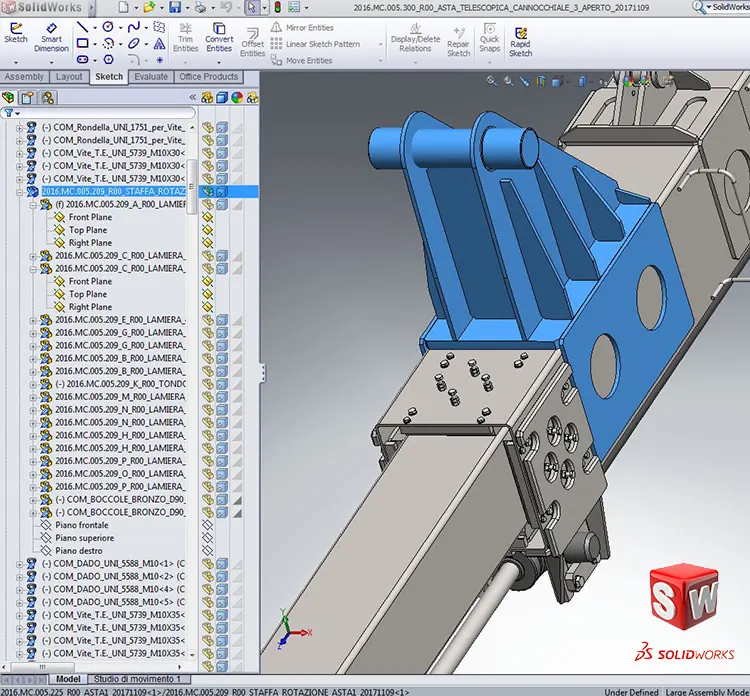
Task: Click the Options checklist icon
Action: click(294, 7)
